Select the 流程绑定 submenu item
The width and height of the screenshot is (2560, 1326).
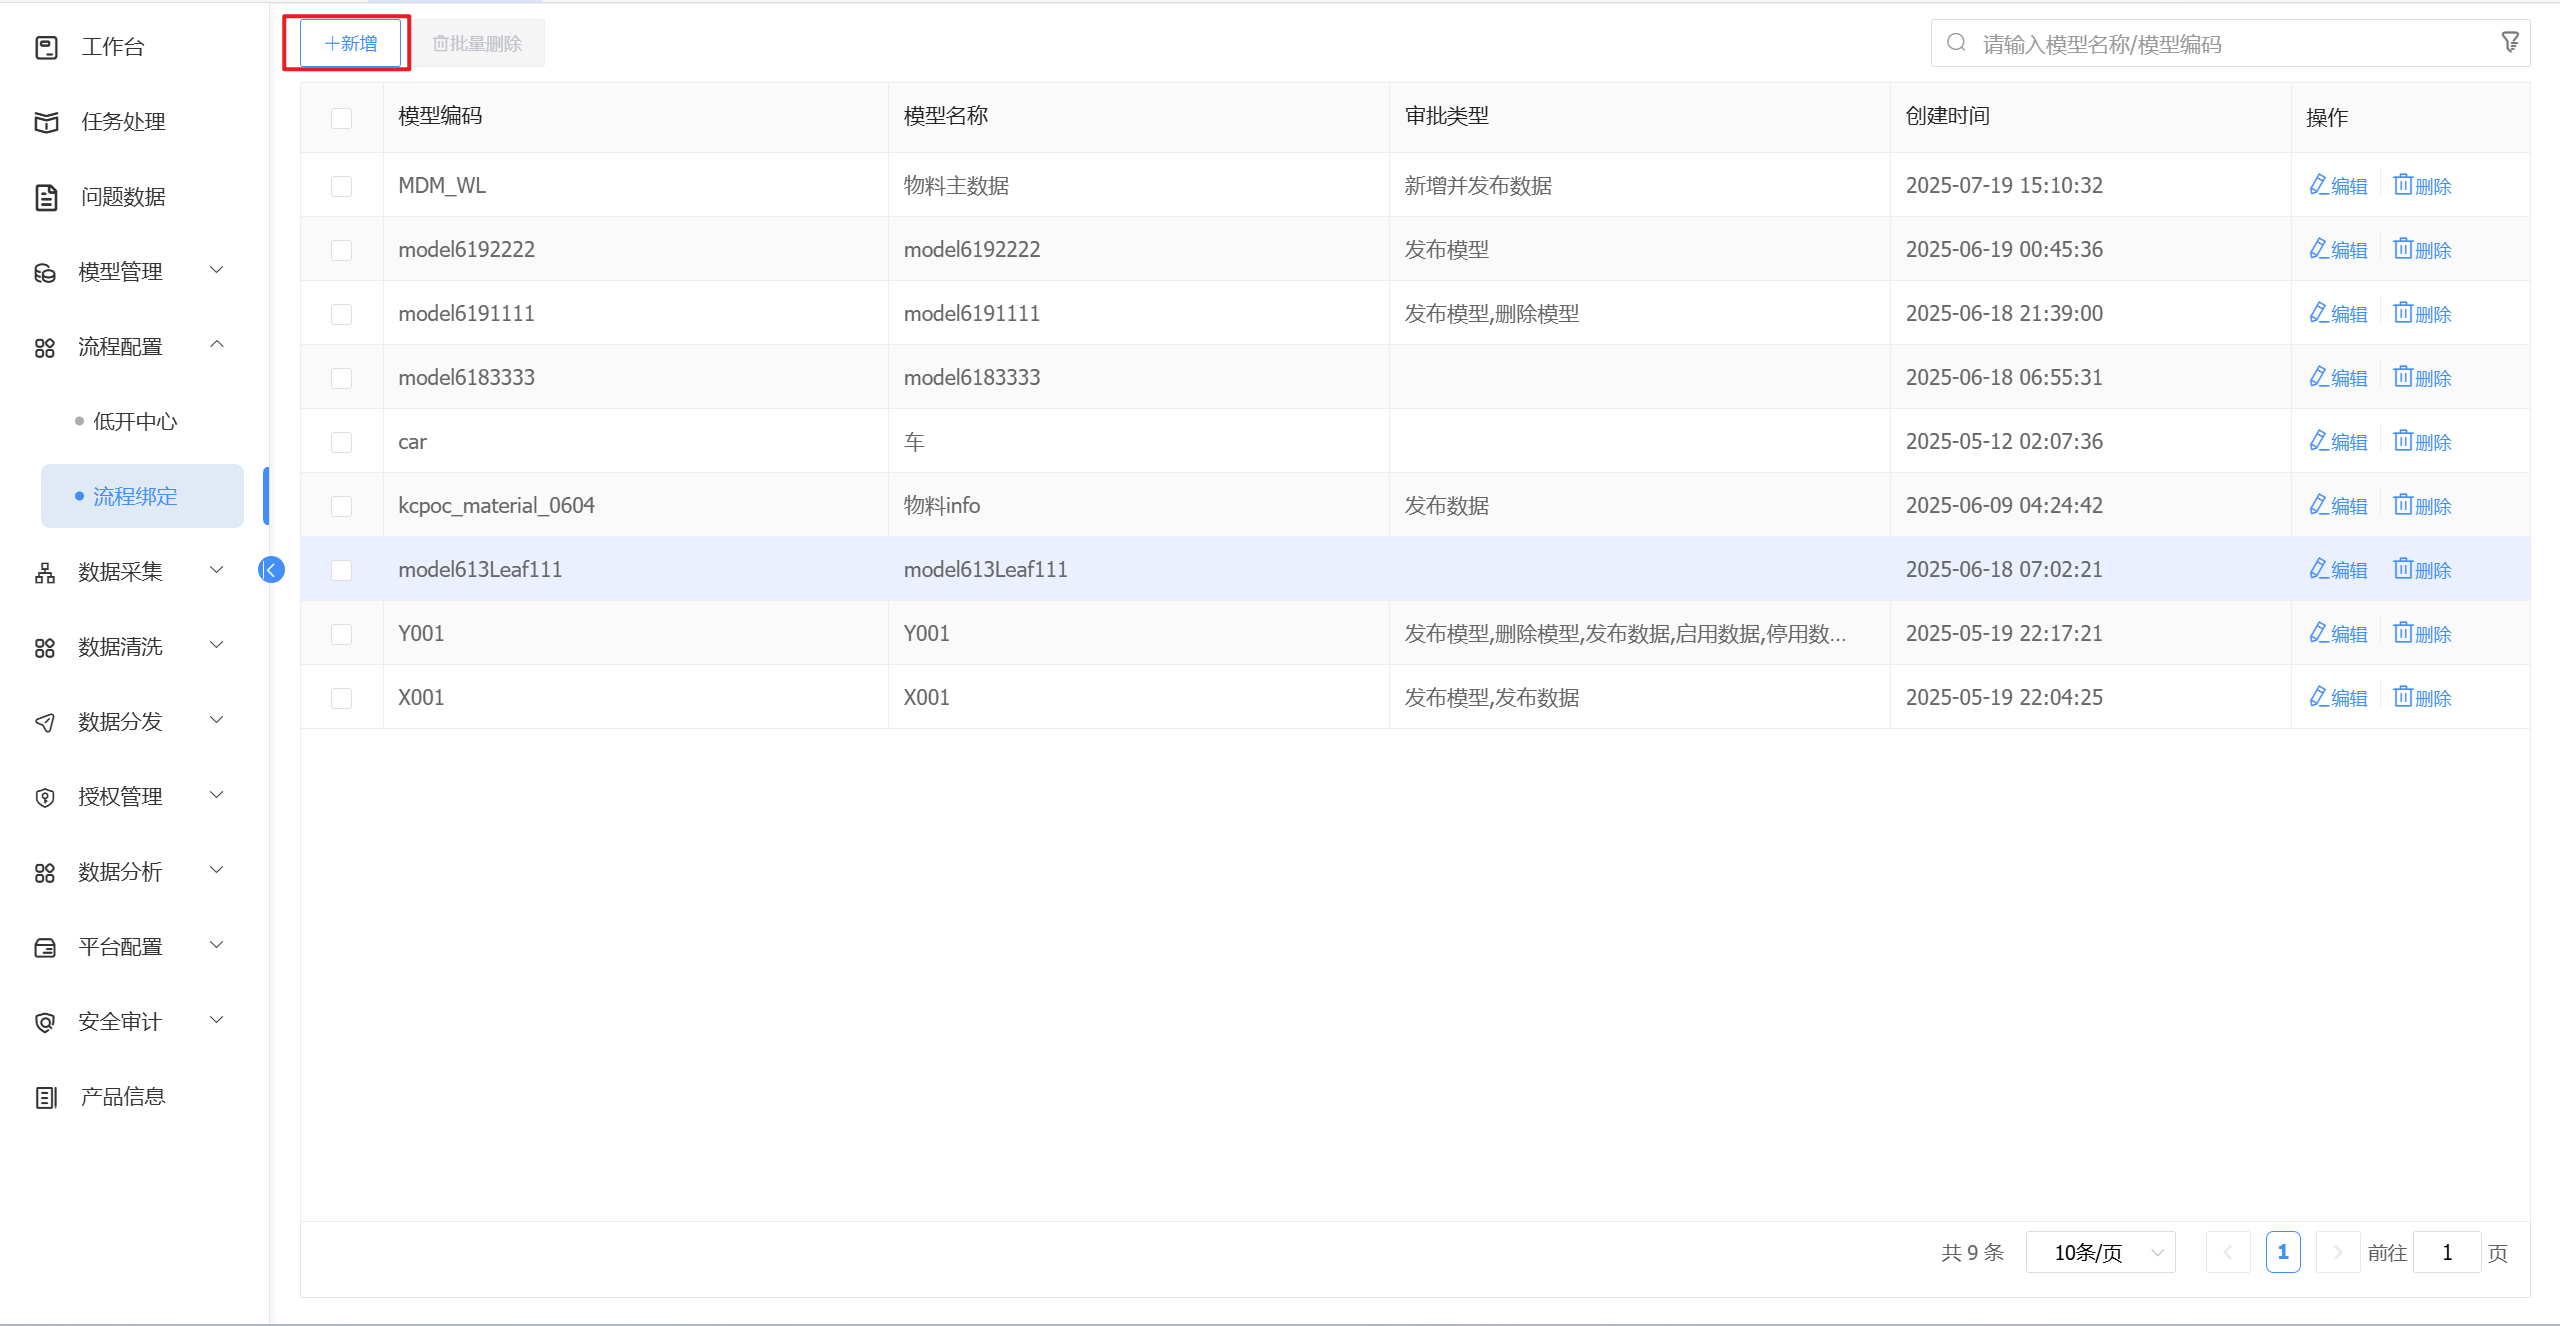pos(135,497)
